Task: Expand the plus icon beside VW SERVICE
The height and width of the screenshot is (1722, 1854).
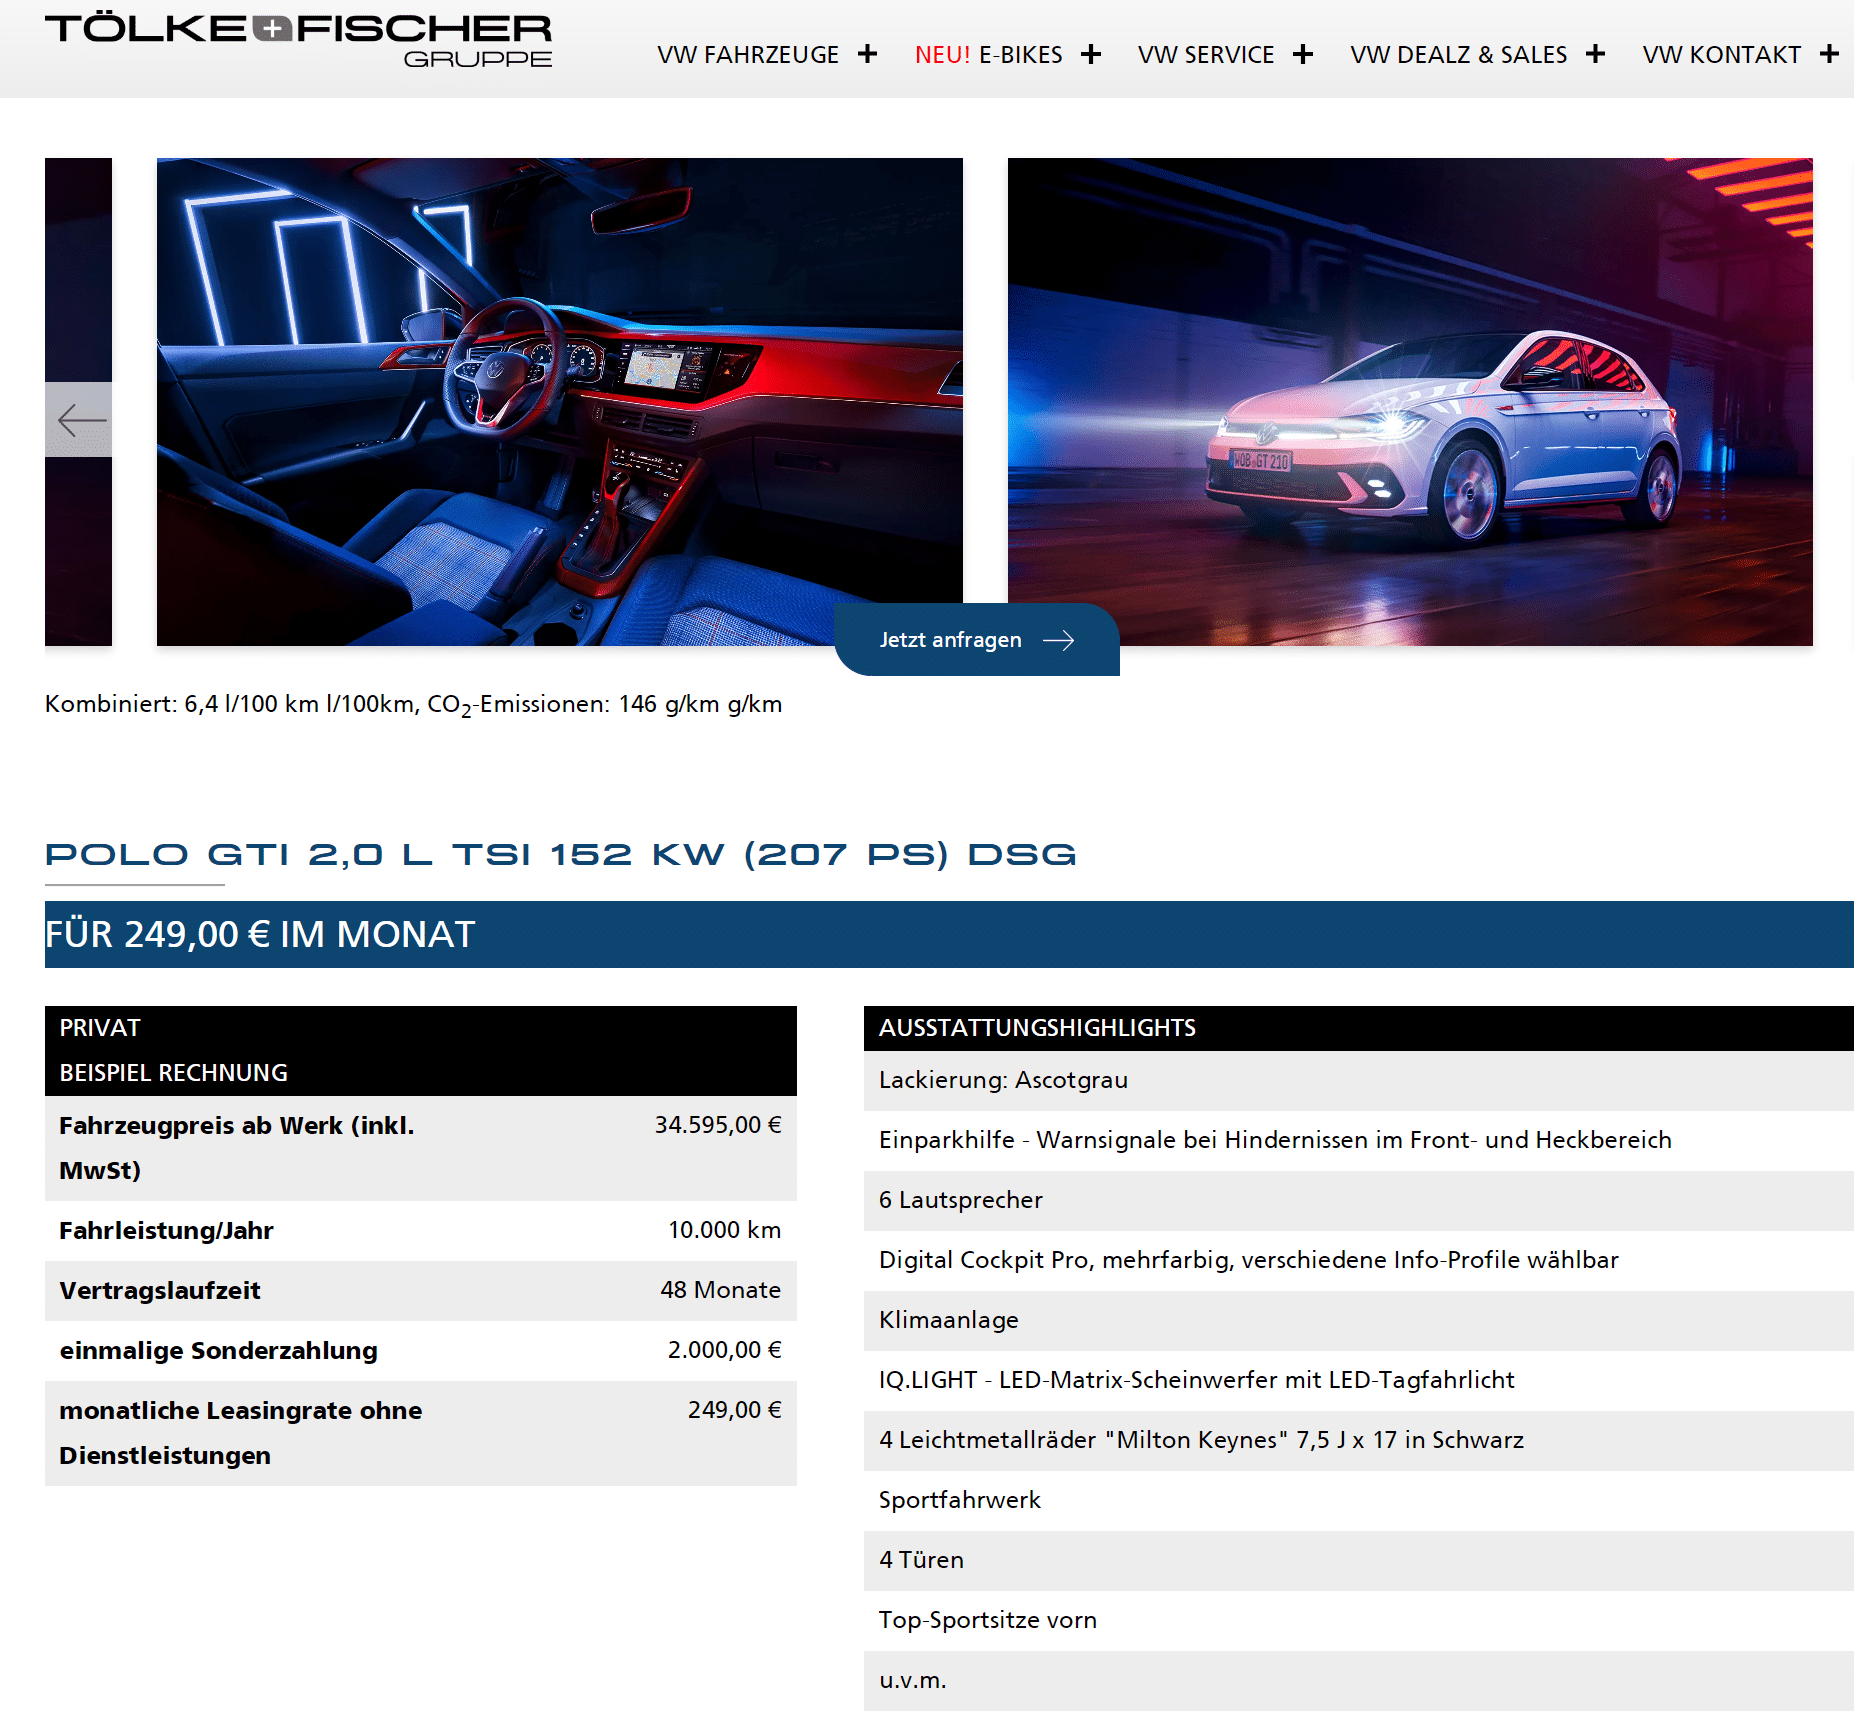Action: click(x=1303, y=54)
